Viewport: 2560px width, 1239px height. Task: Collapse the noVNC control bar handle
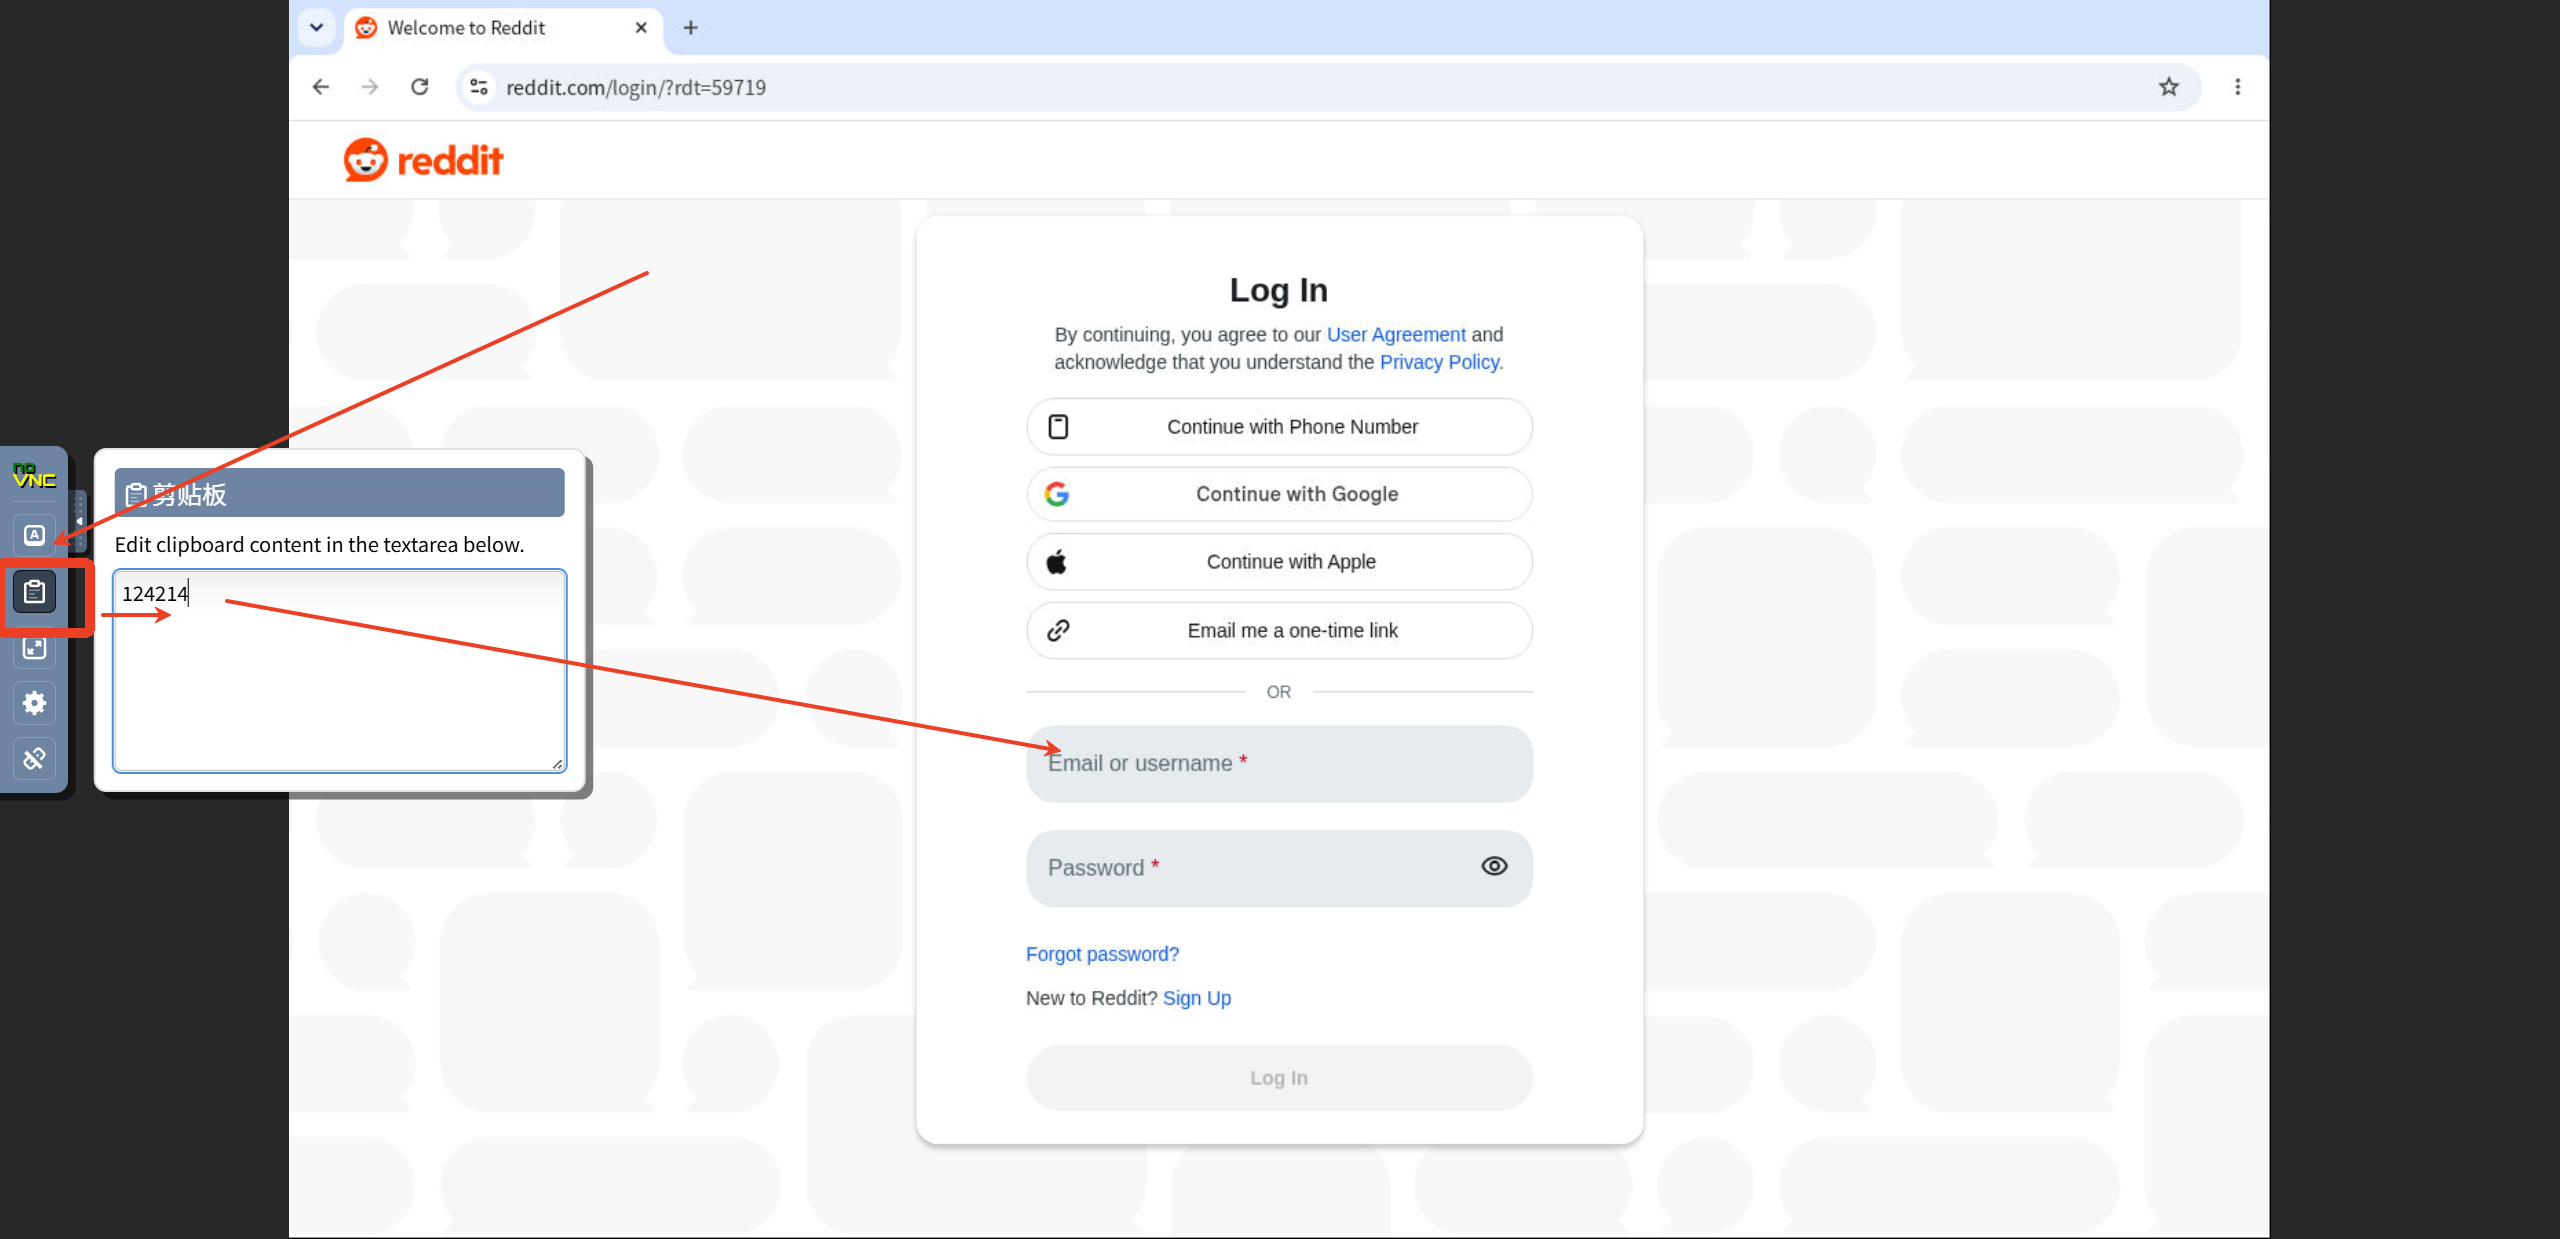(x=79, y=520)
